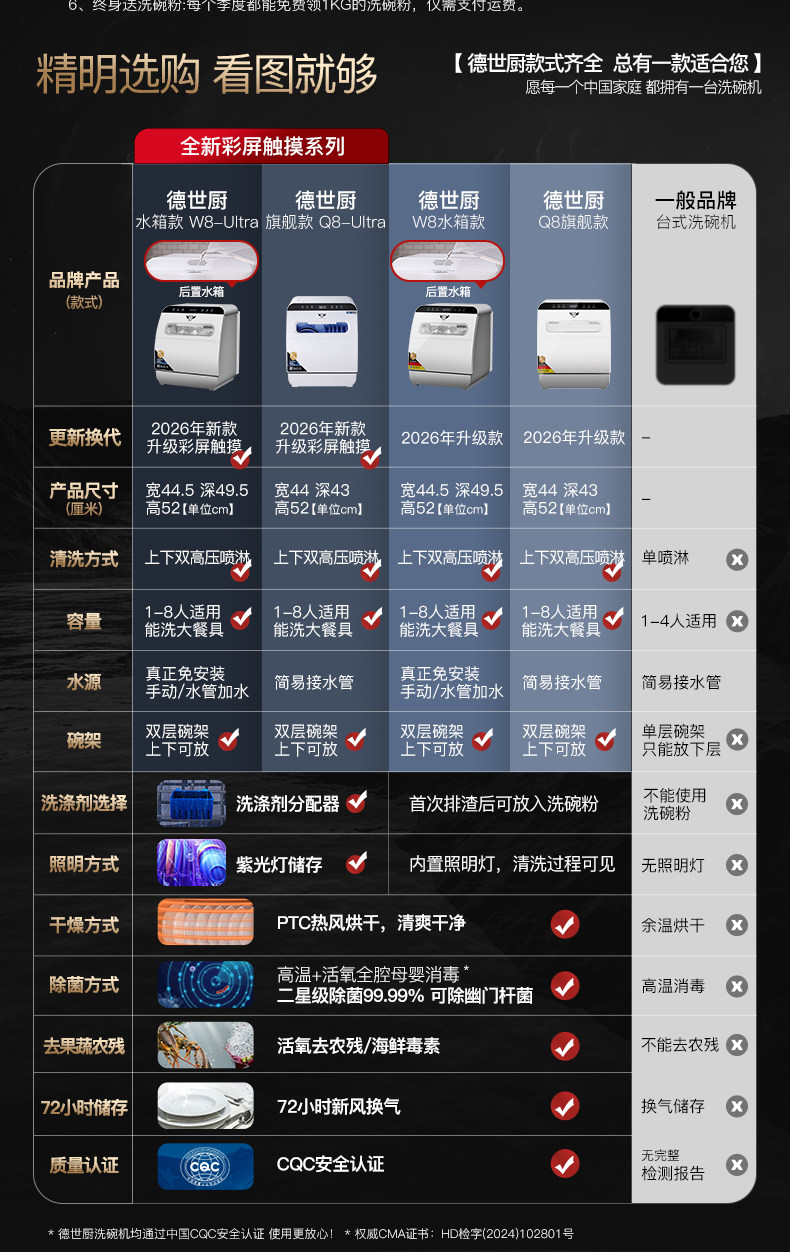Select the 德世厨 W8-Ultra 水箱款 column header
The height and width of the screenshot is (1252, 790).
point(197,210)
